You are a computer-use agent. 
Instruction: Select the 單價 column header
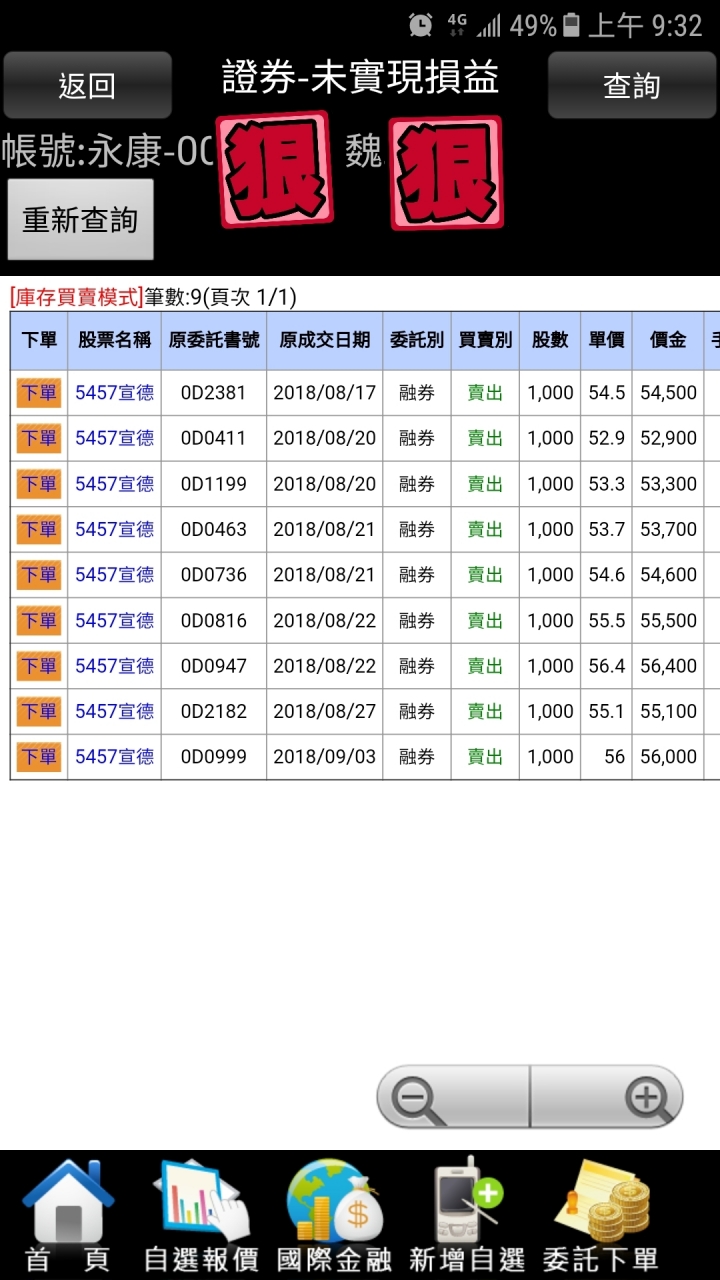(x=607, y=340)
